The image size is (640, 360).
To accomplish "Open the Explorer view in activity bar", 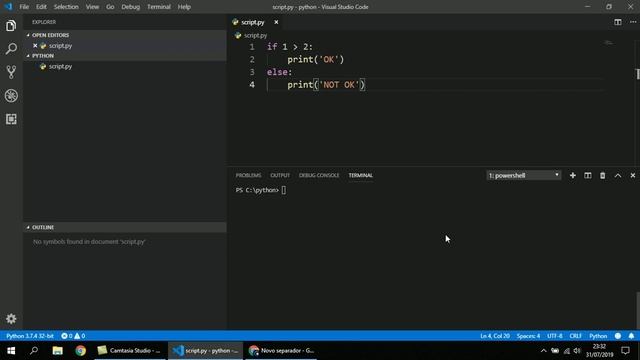I will tap(11, 26).
